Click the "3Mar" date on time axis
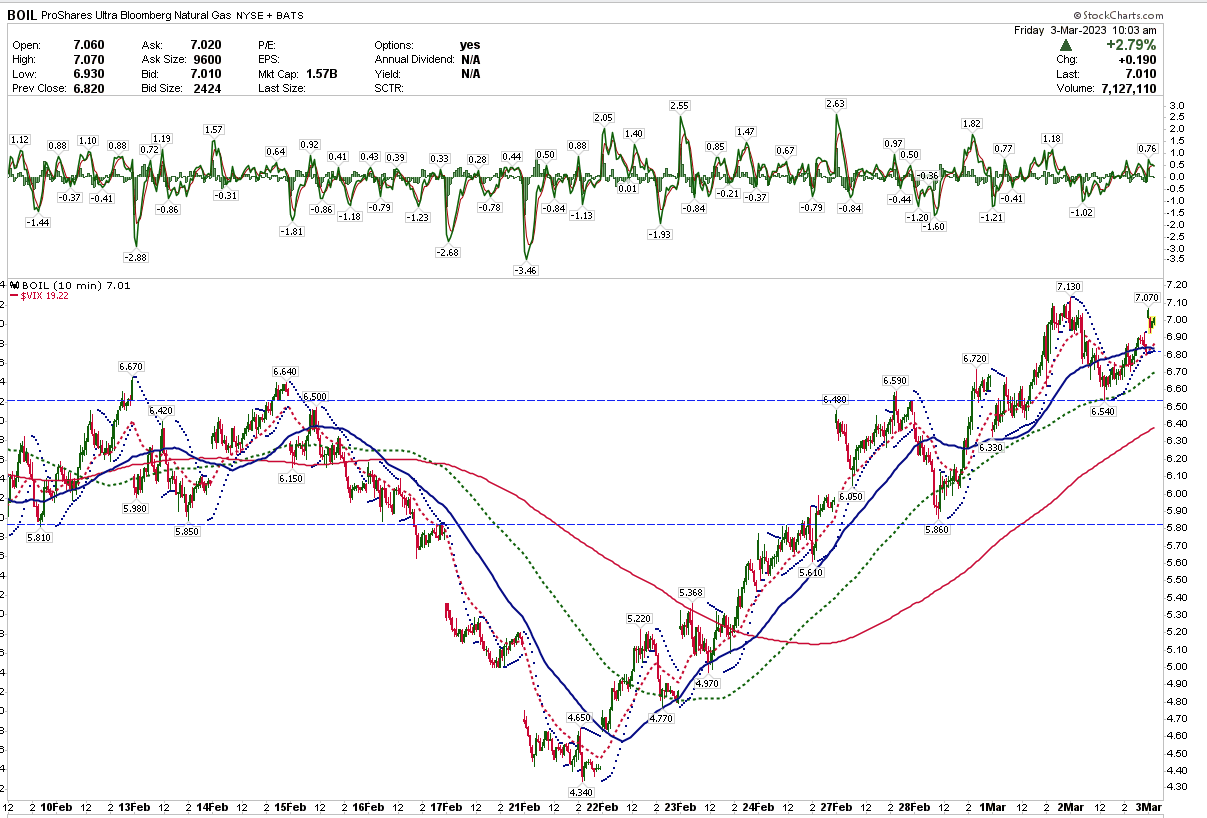Screen dimensions: 1207x818 point(1147,807)
